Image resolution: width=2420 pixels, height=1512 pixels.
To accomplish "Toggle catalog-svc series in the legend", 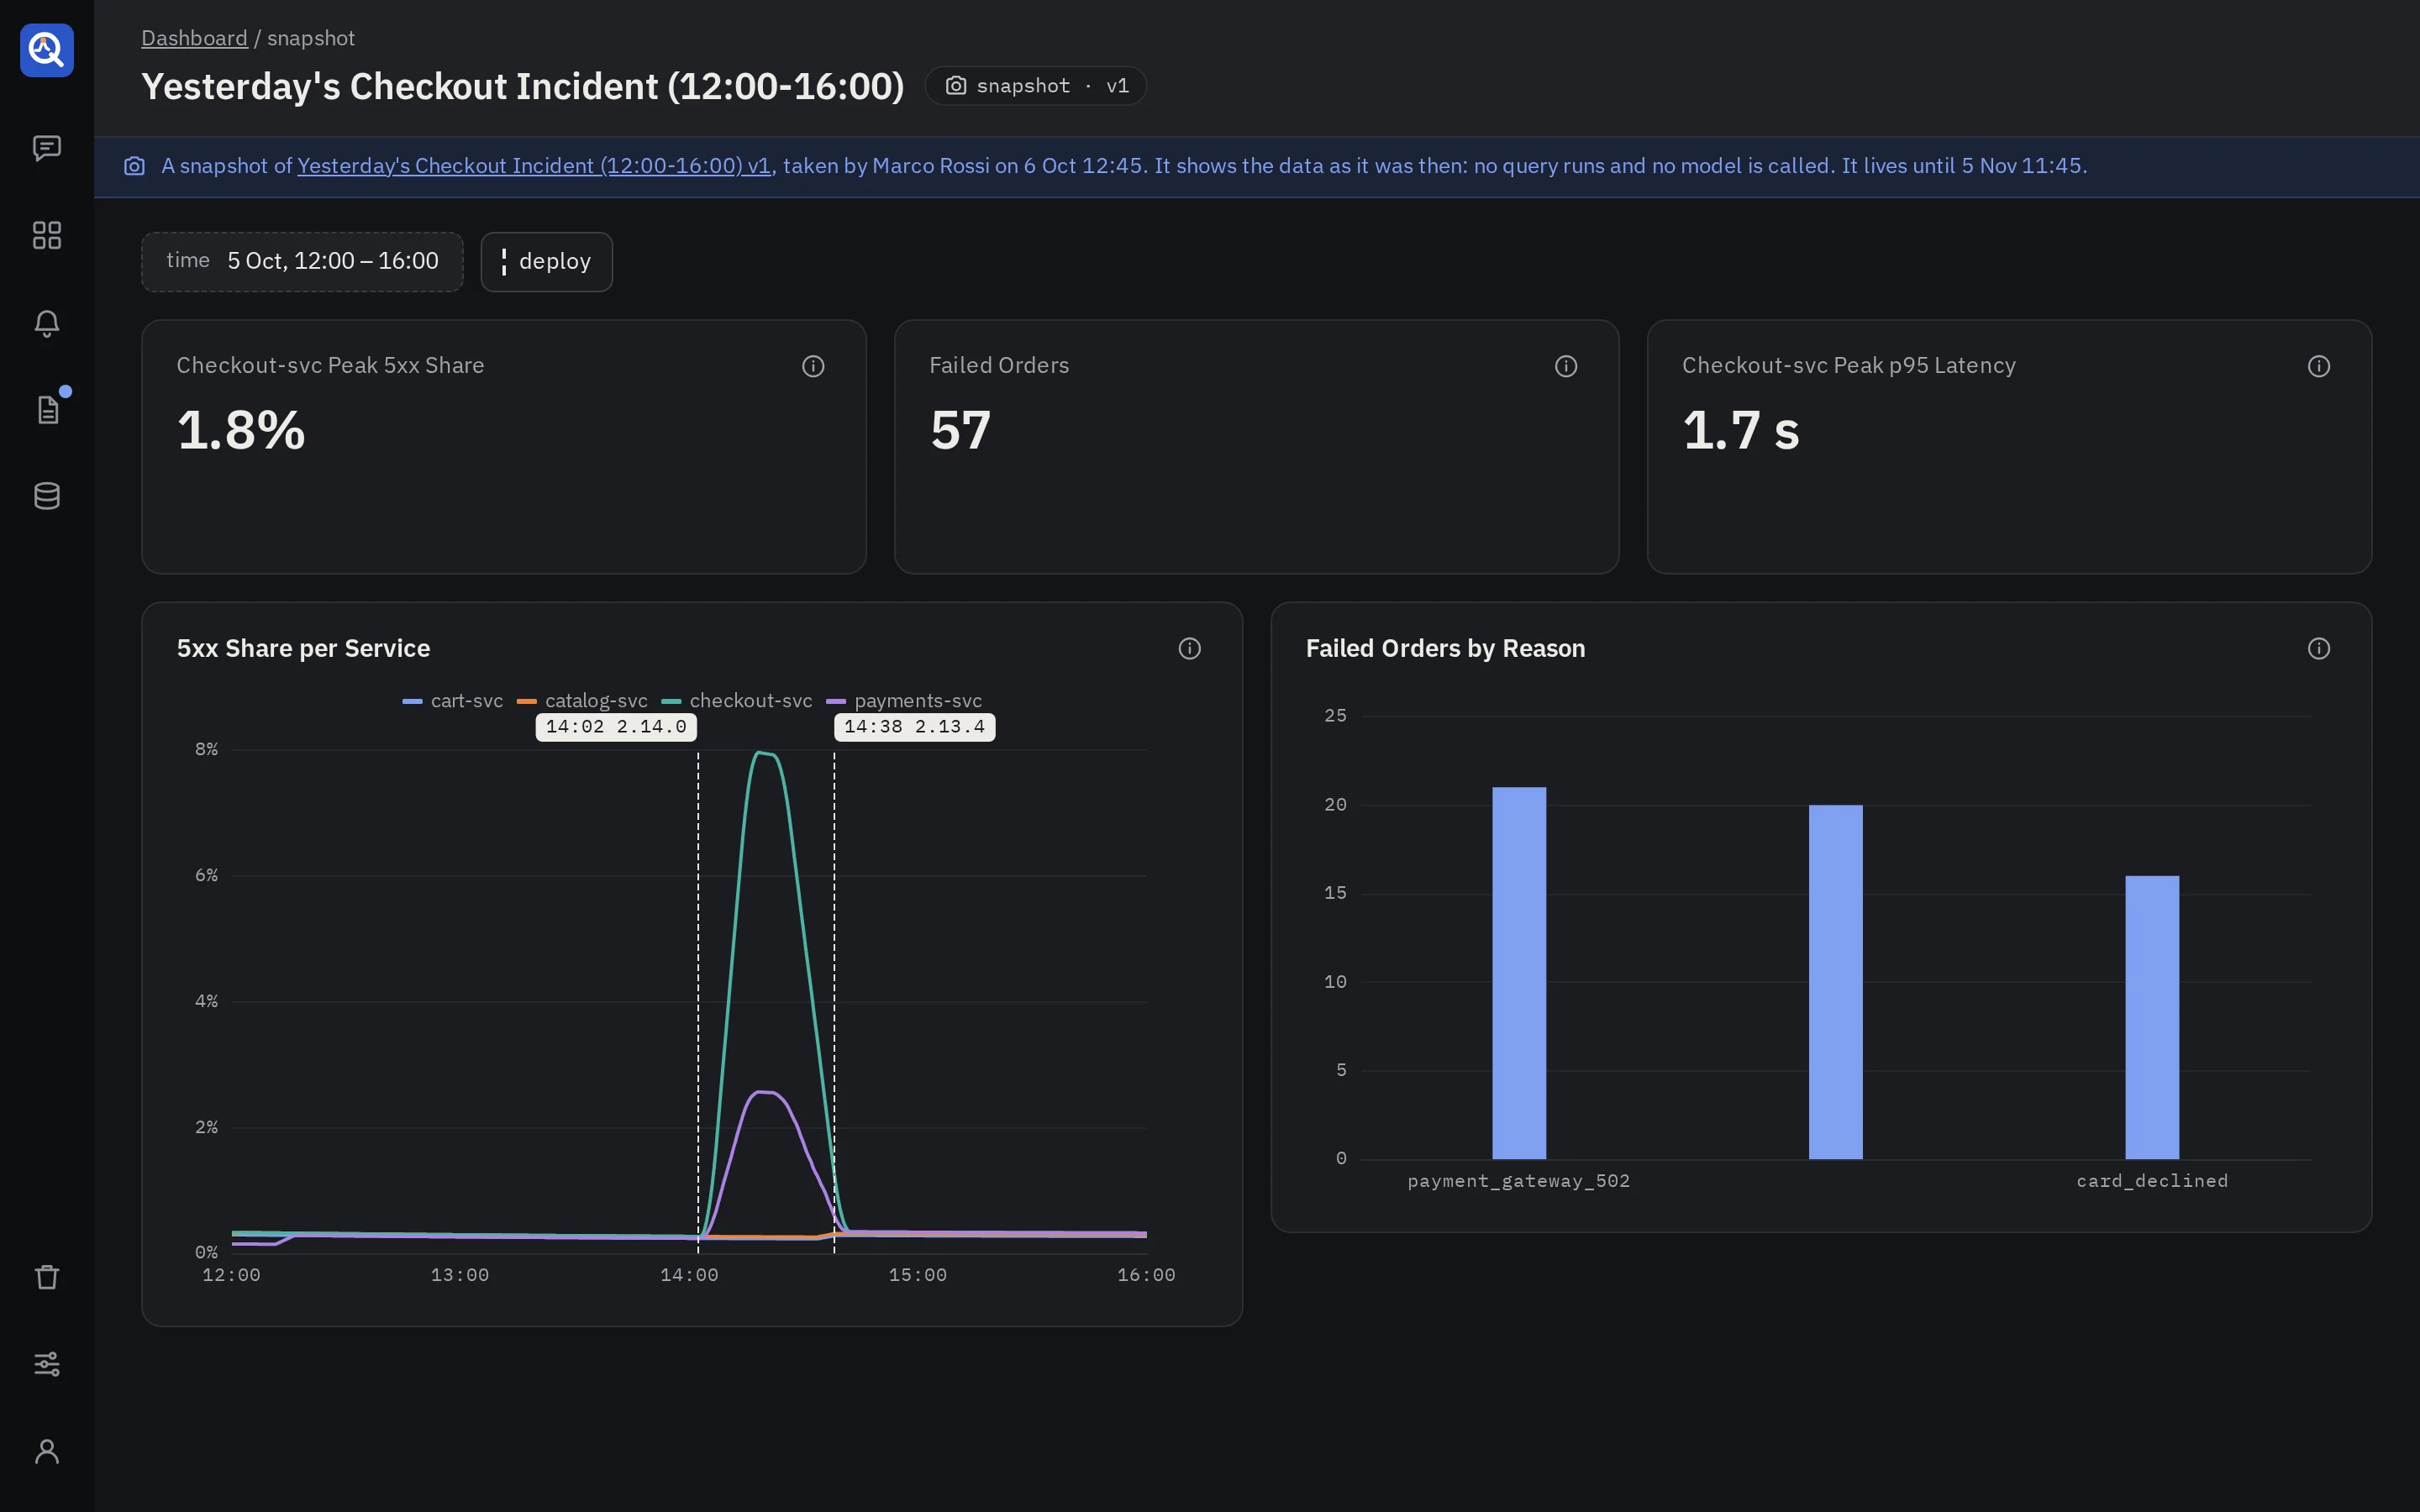I will pyautogui.click(x=582, y=701).
